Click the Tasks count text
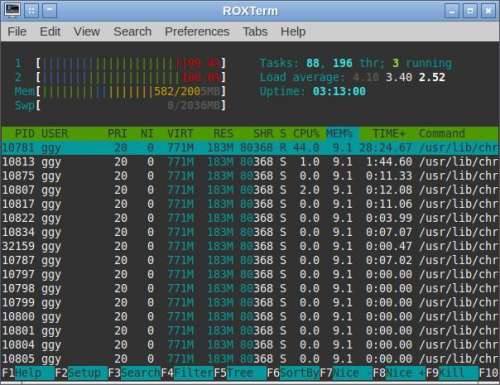500x385 pixels. tap(356, 63)
